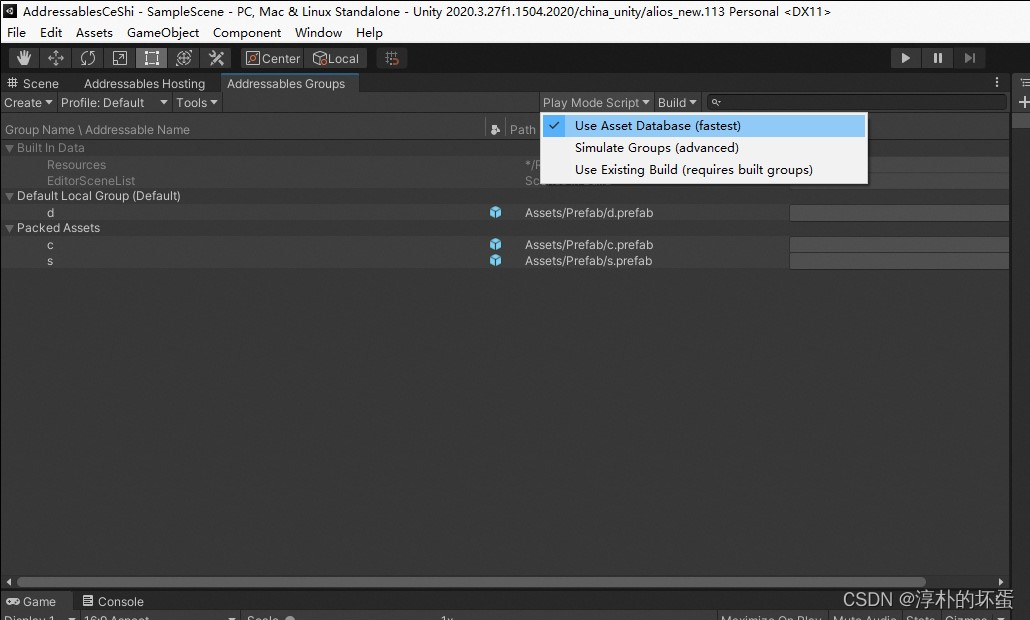Collapse the Packed Assets group
1030x620 pixels.
(x=9, y=229)
